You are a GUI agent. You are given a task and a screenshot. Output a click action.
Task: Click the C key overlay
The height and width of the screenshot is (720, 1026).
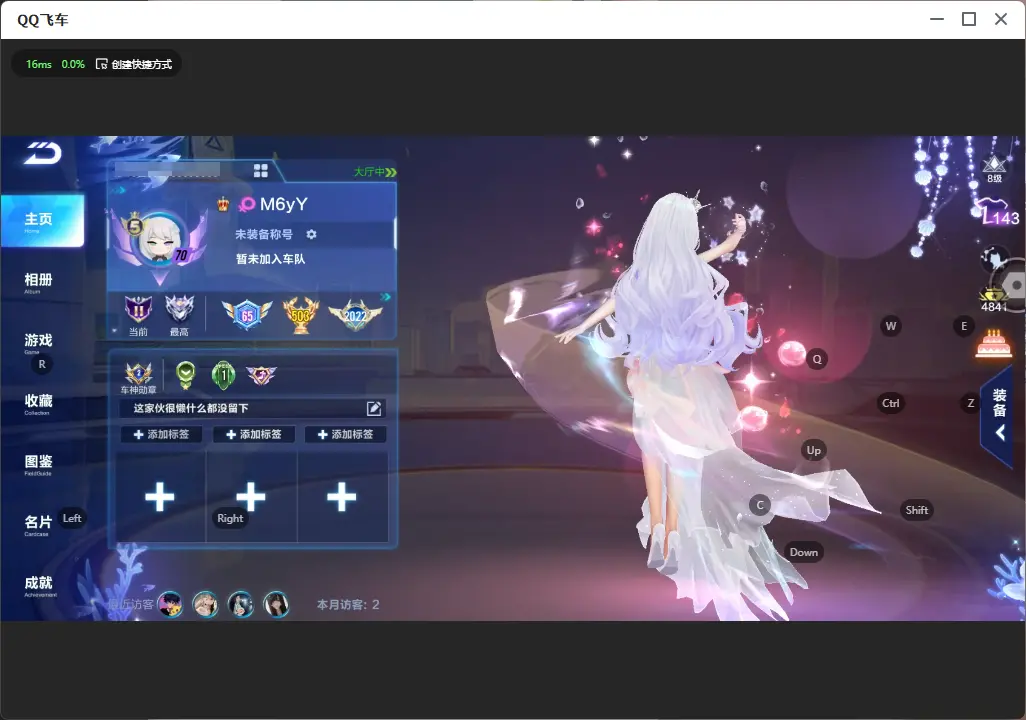tap(760, 505)
